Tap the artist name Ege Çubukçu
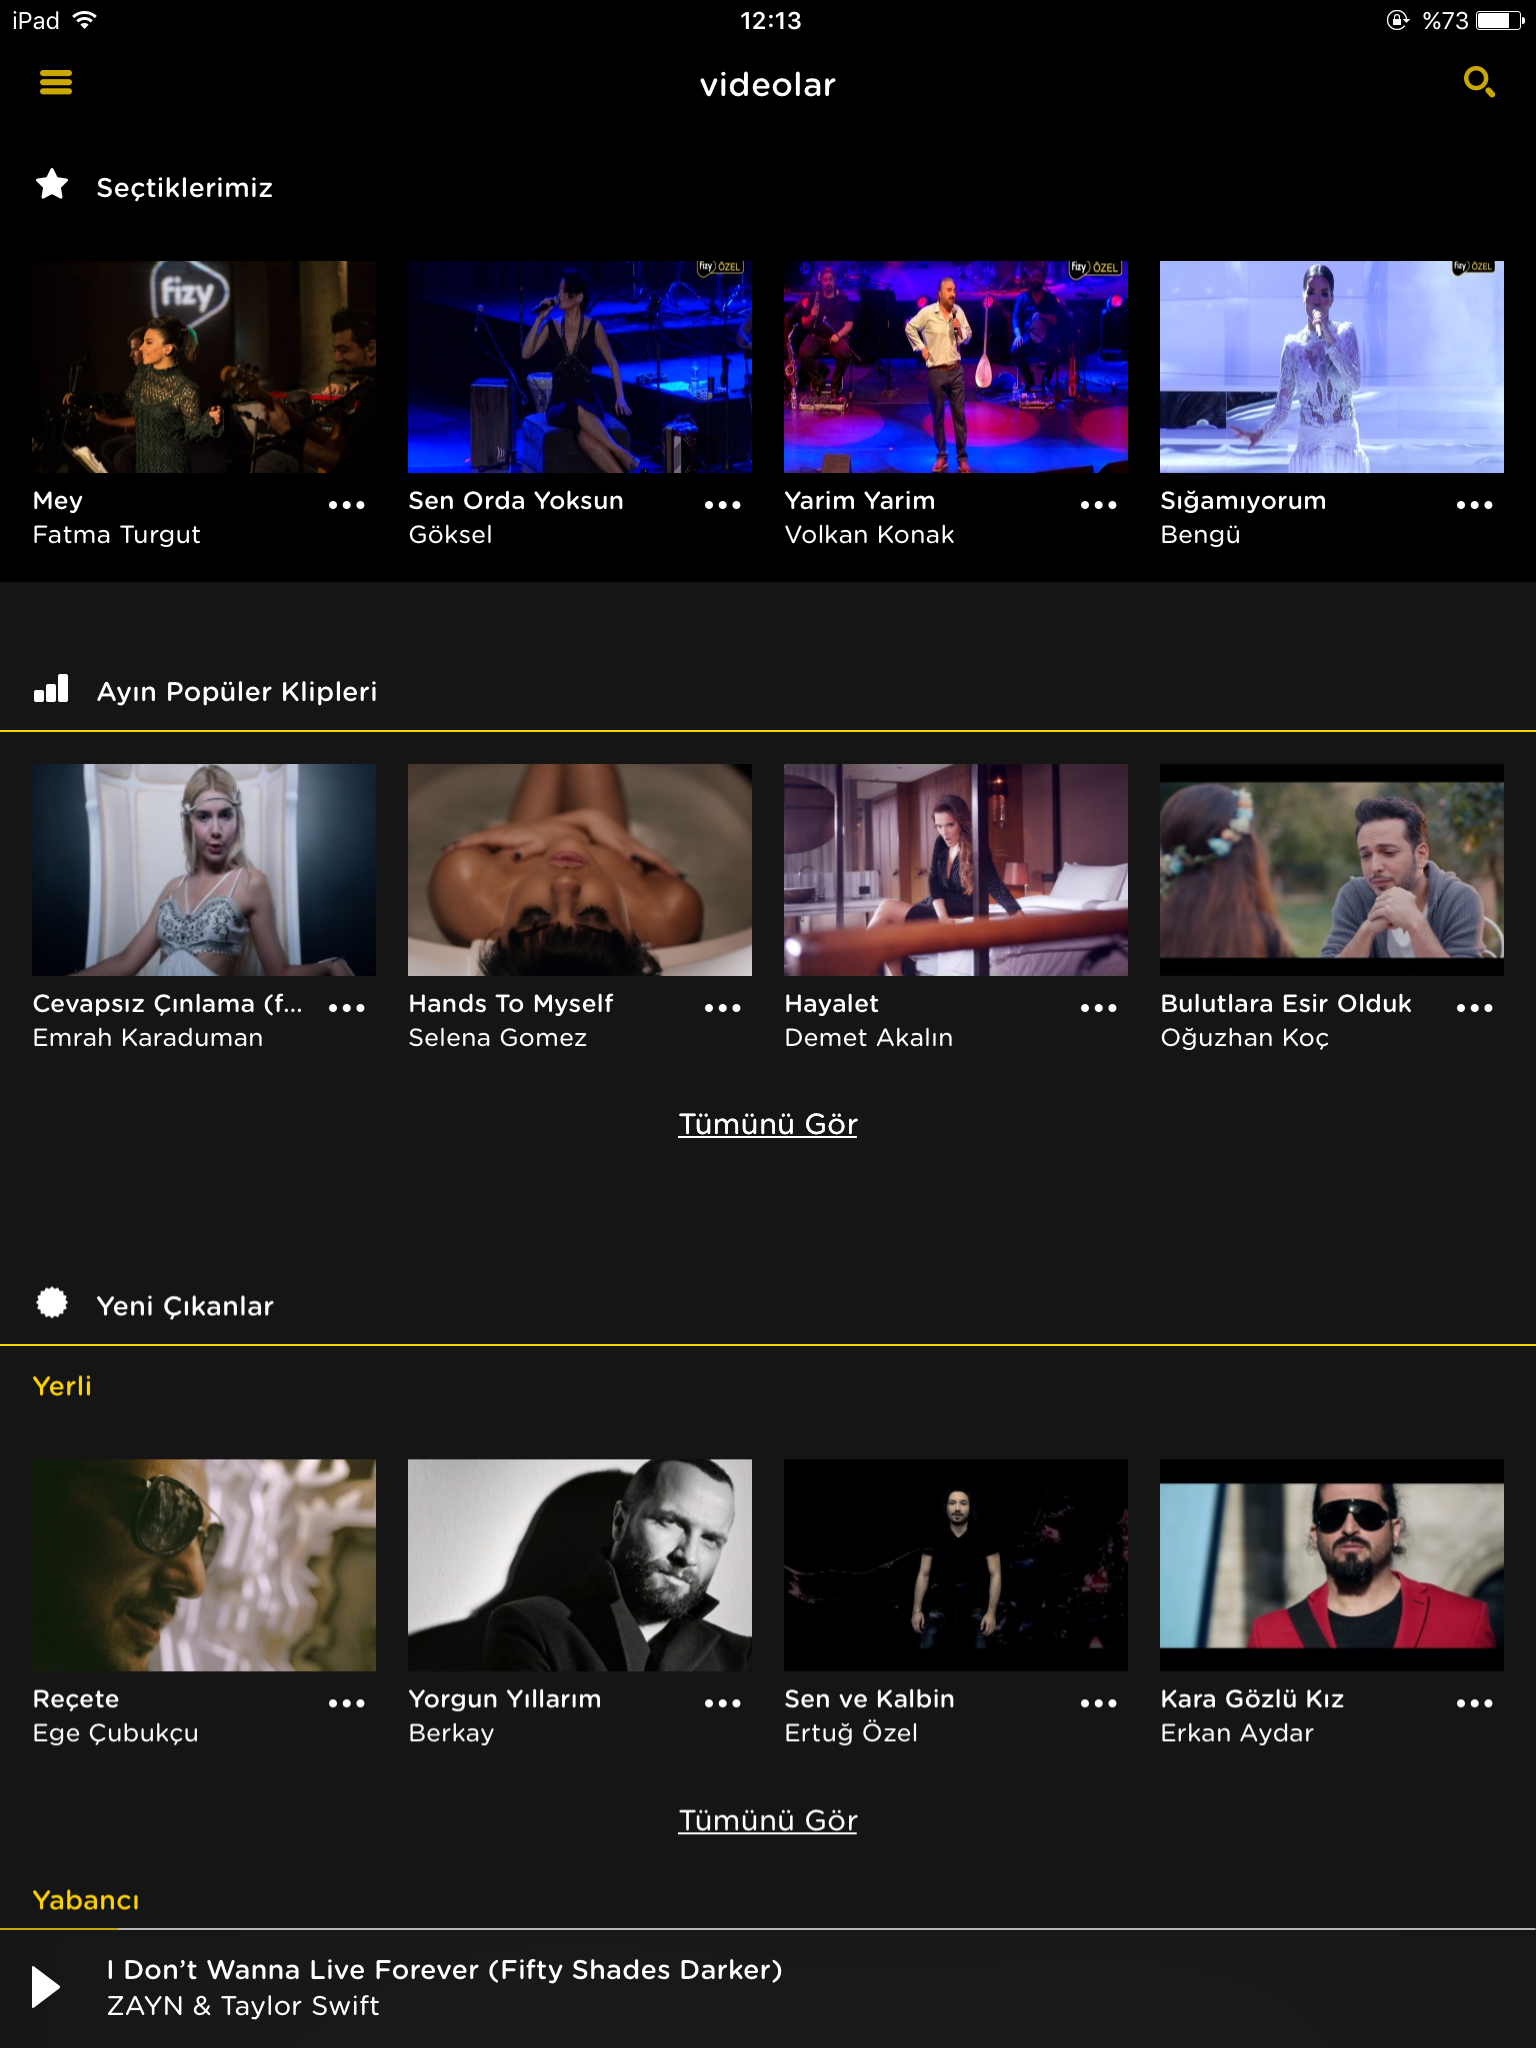The width and height of the screenshot is (1536, 2048). tap(115, 1733)
